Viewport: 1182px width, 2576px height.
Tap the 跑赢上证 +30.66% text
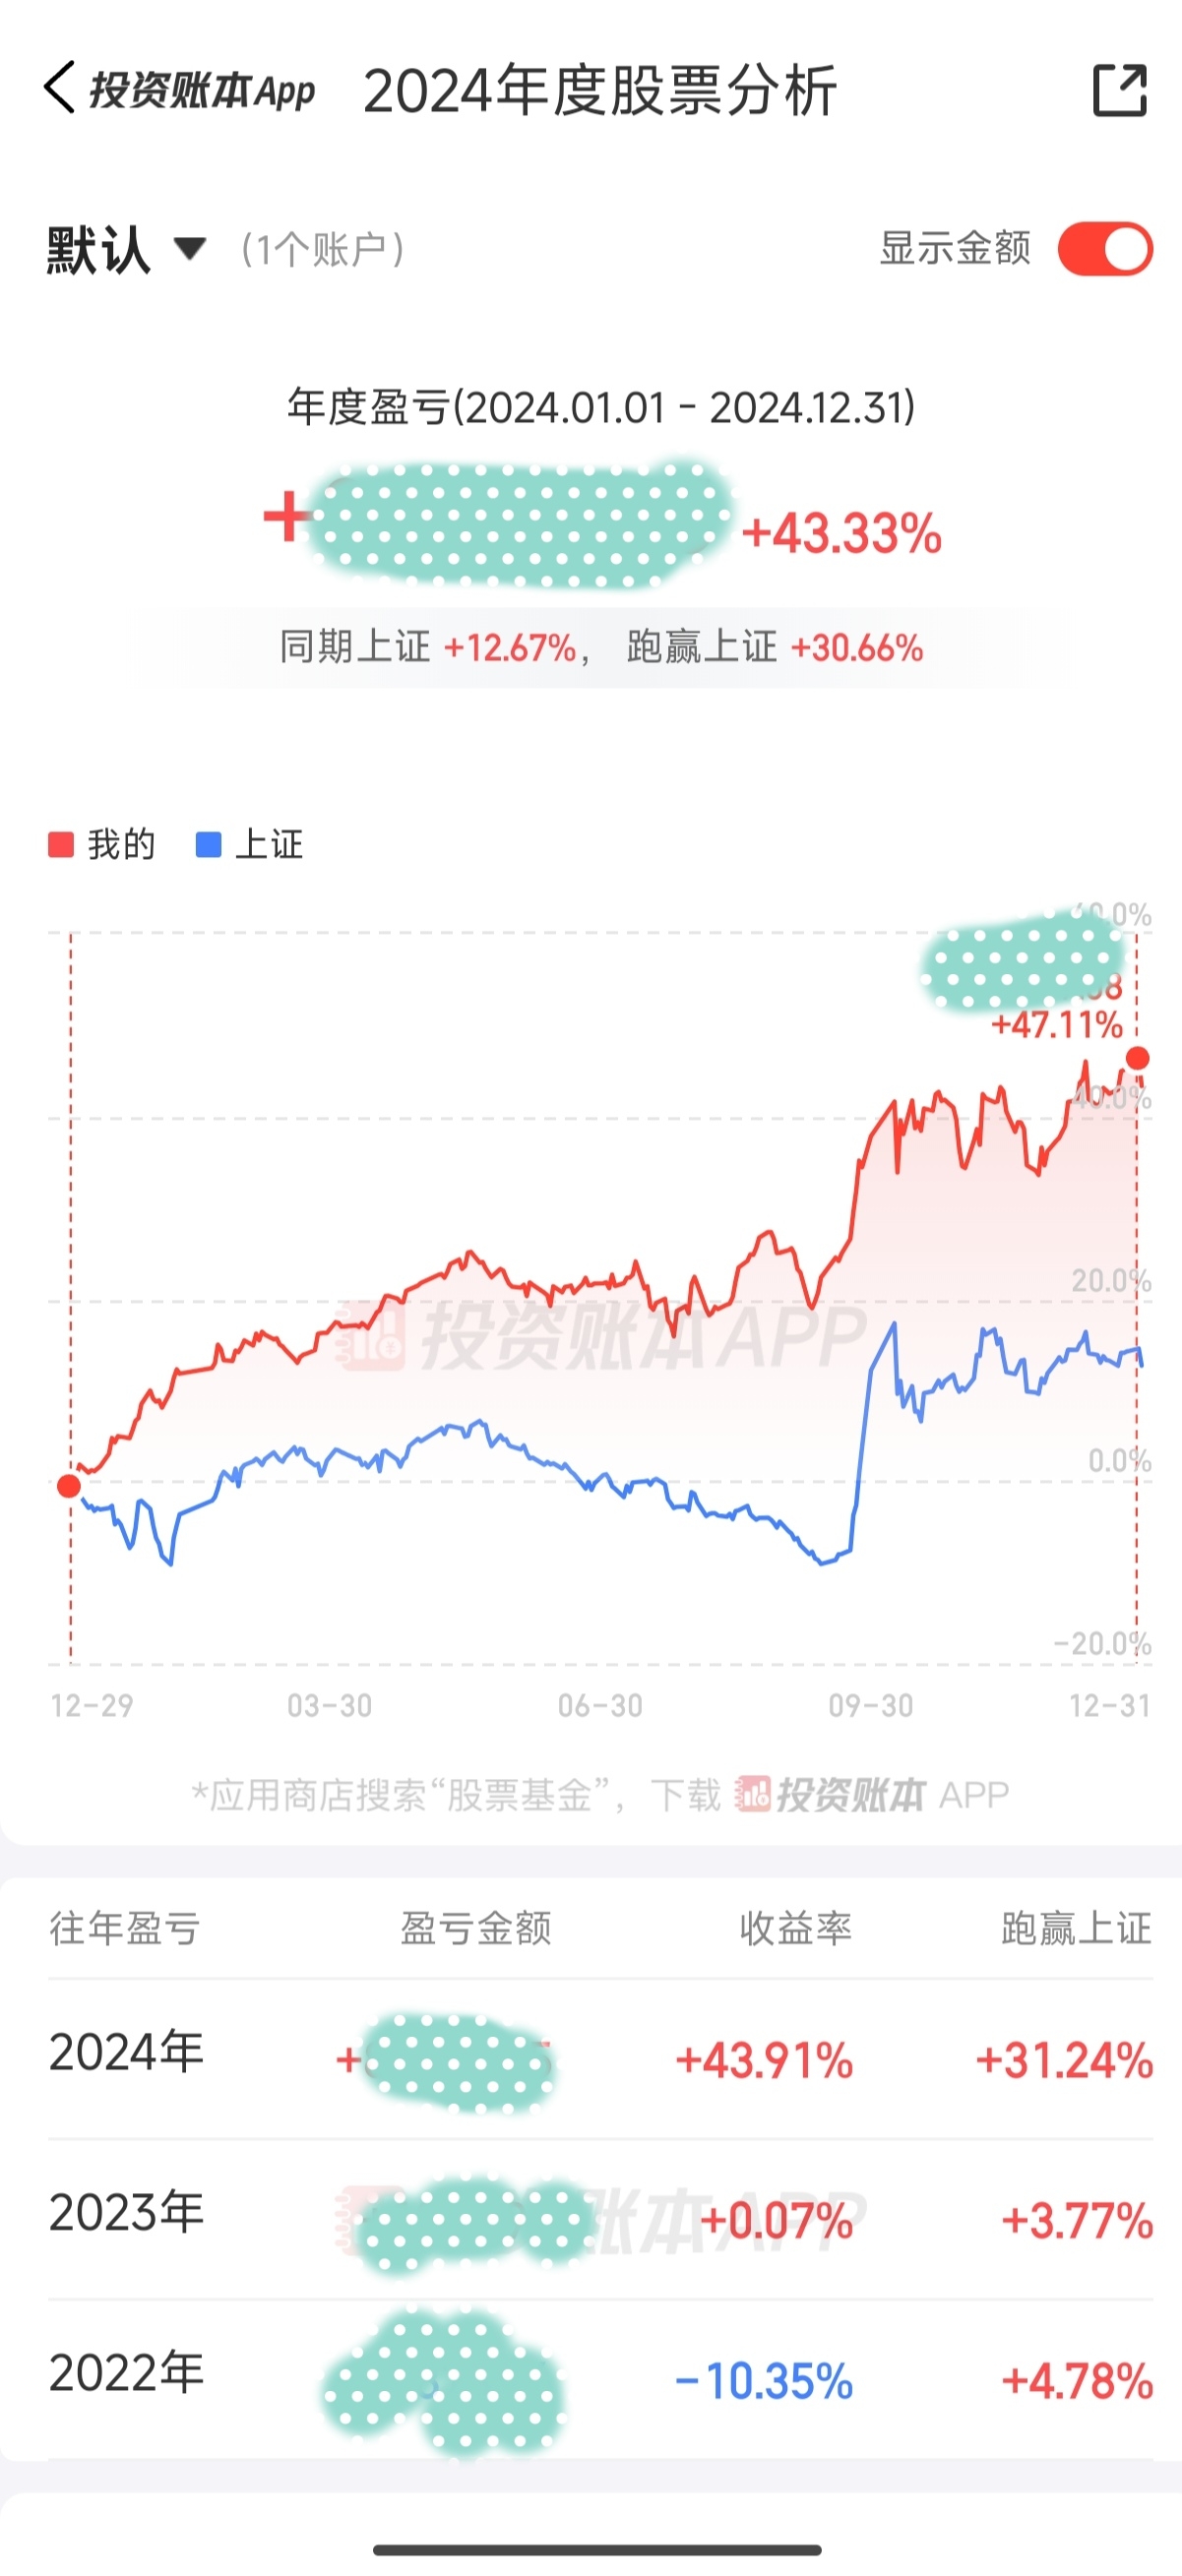tap(775, 648)
